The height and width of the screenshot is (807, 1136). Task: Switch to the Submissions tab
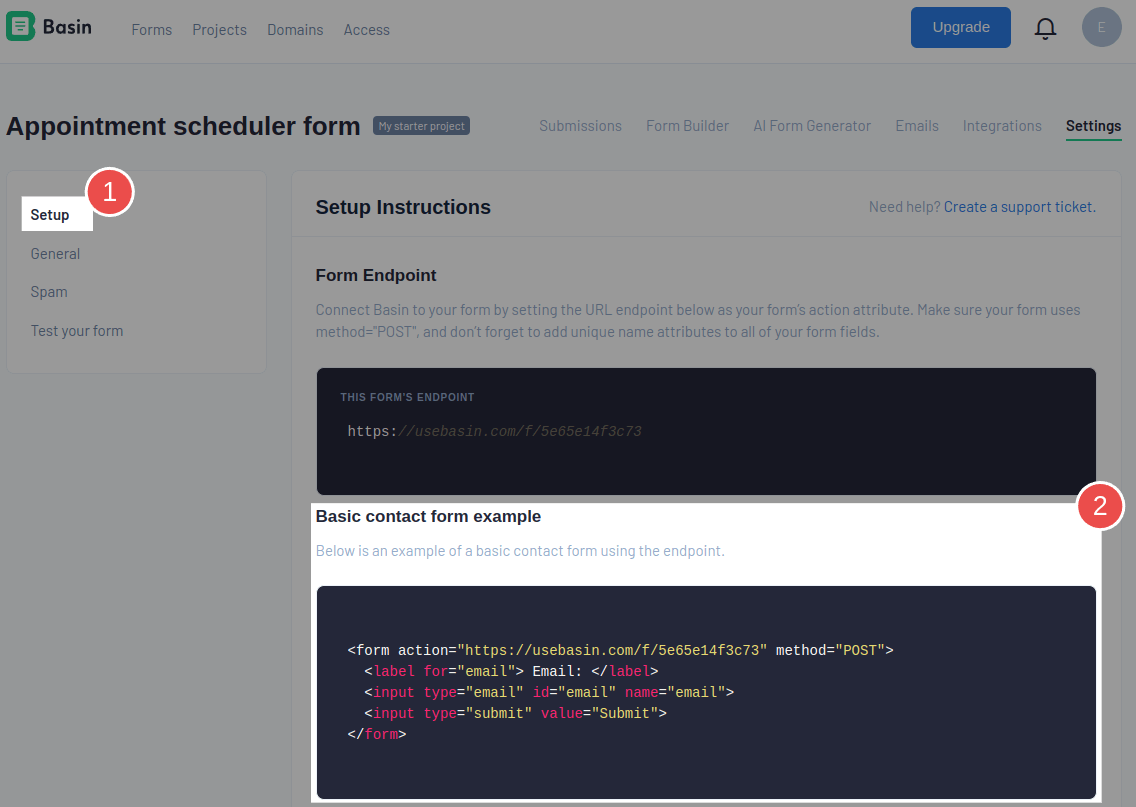click(x=580, y=125)
